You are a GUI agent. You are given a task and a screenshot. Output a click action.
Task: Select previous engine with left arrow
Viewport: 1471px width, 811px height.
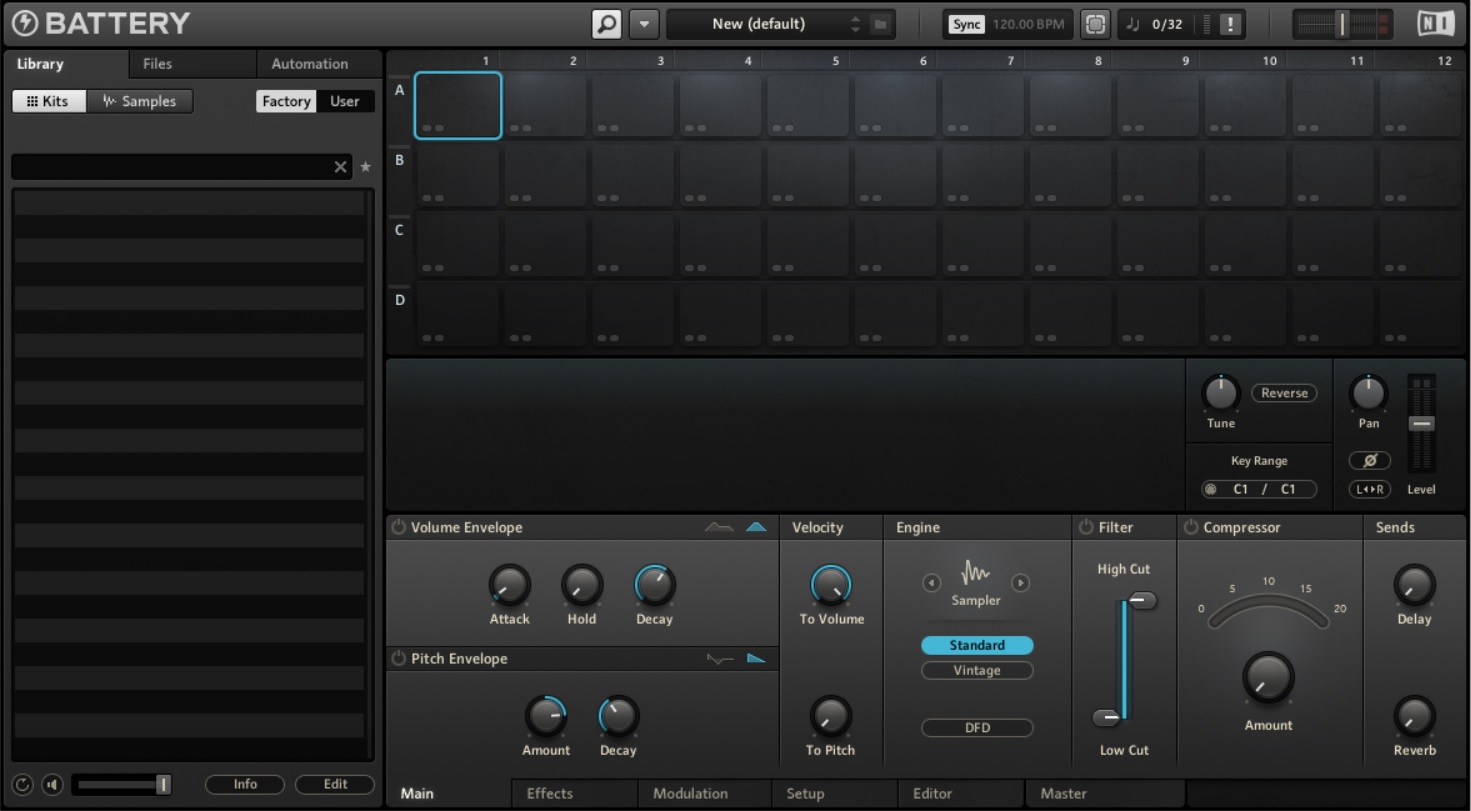[x=930, y=583]
